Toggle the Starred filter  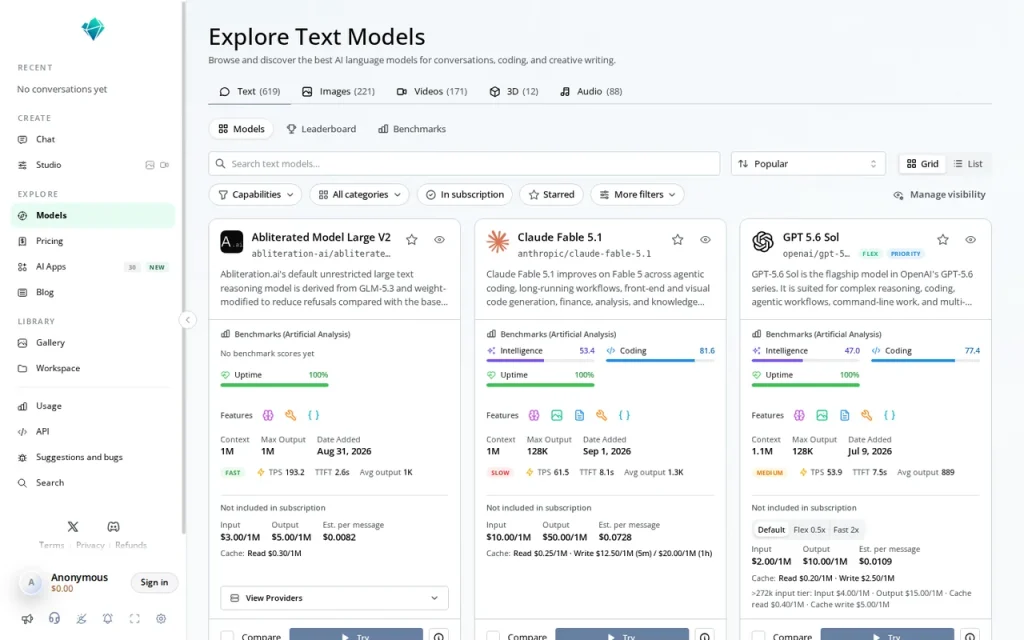[551, 195]
